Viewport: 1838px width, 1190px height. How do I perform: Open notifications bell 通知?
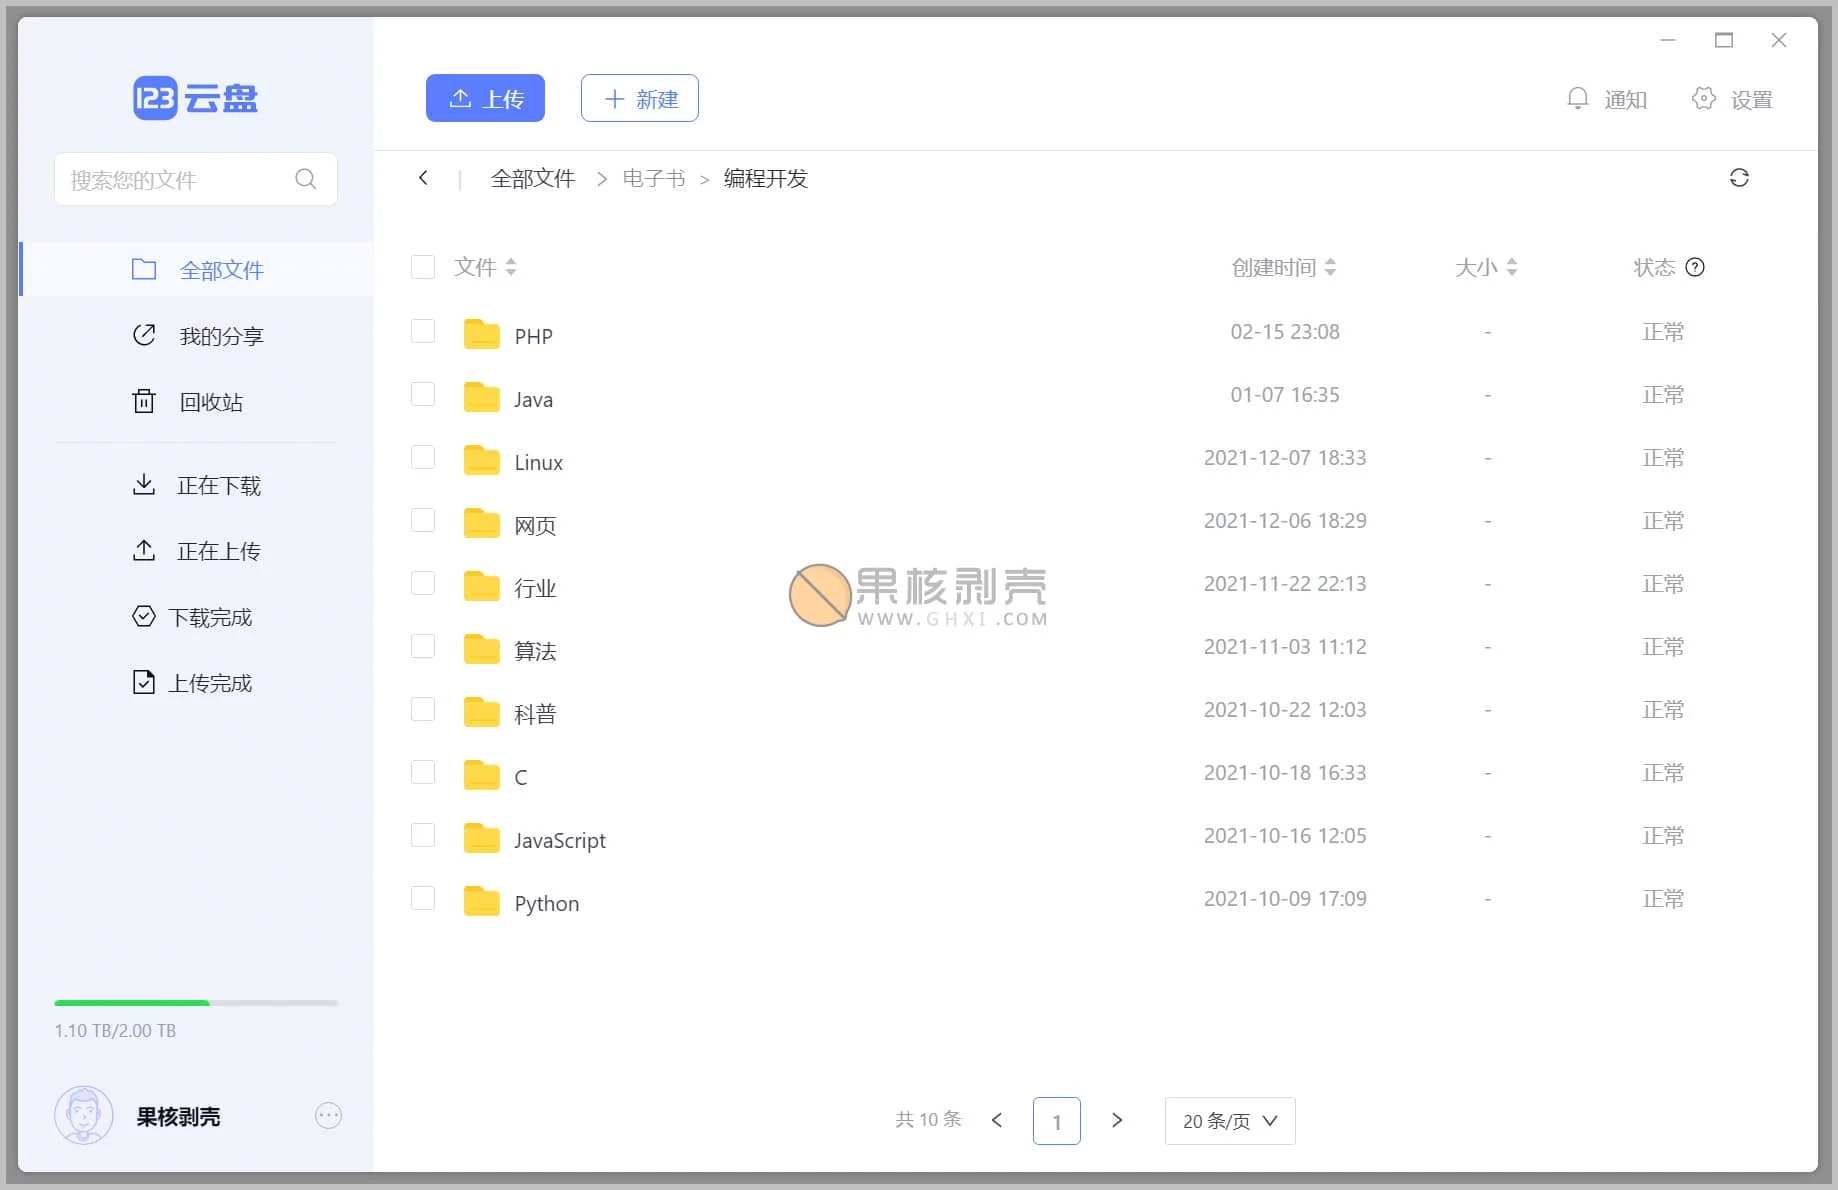pyautogui.click(x=1606, y=99)
